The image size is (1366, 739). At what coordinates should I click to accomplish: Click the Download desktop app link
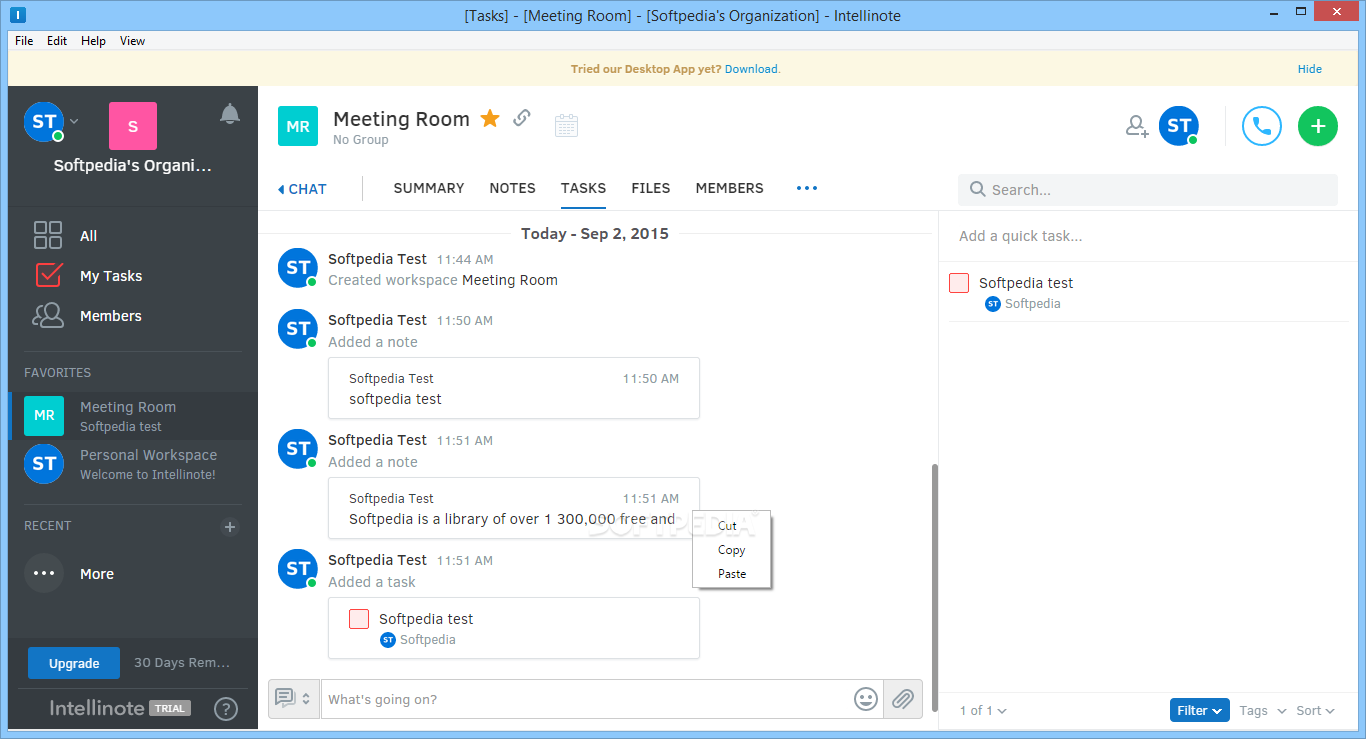pos(751,69)
